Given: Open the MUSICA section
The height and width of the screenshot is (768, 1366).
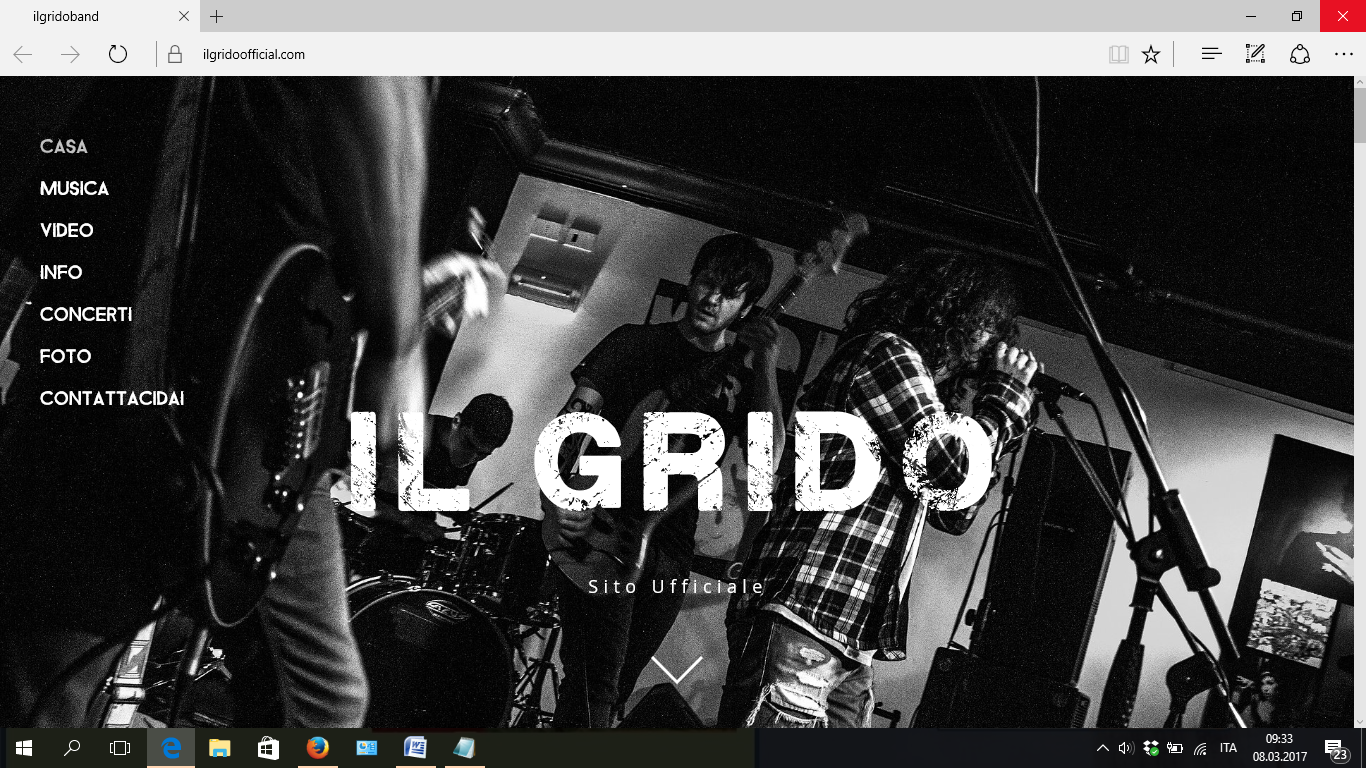Looking at the screenshot, I should coord(74,188).
